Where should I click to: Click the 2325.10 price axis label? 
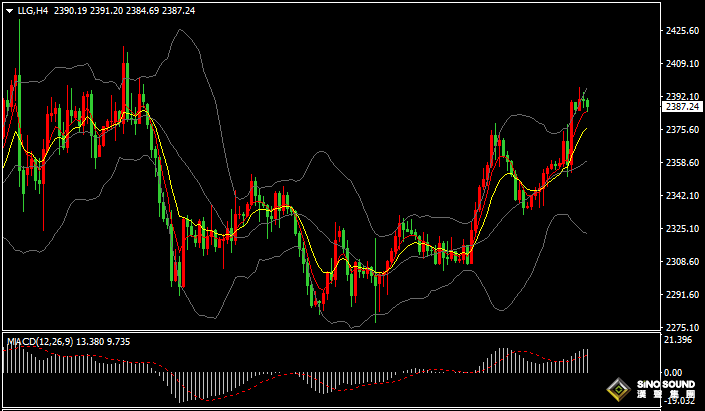[x=681, y=229]
